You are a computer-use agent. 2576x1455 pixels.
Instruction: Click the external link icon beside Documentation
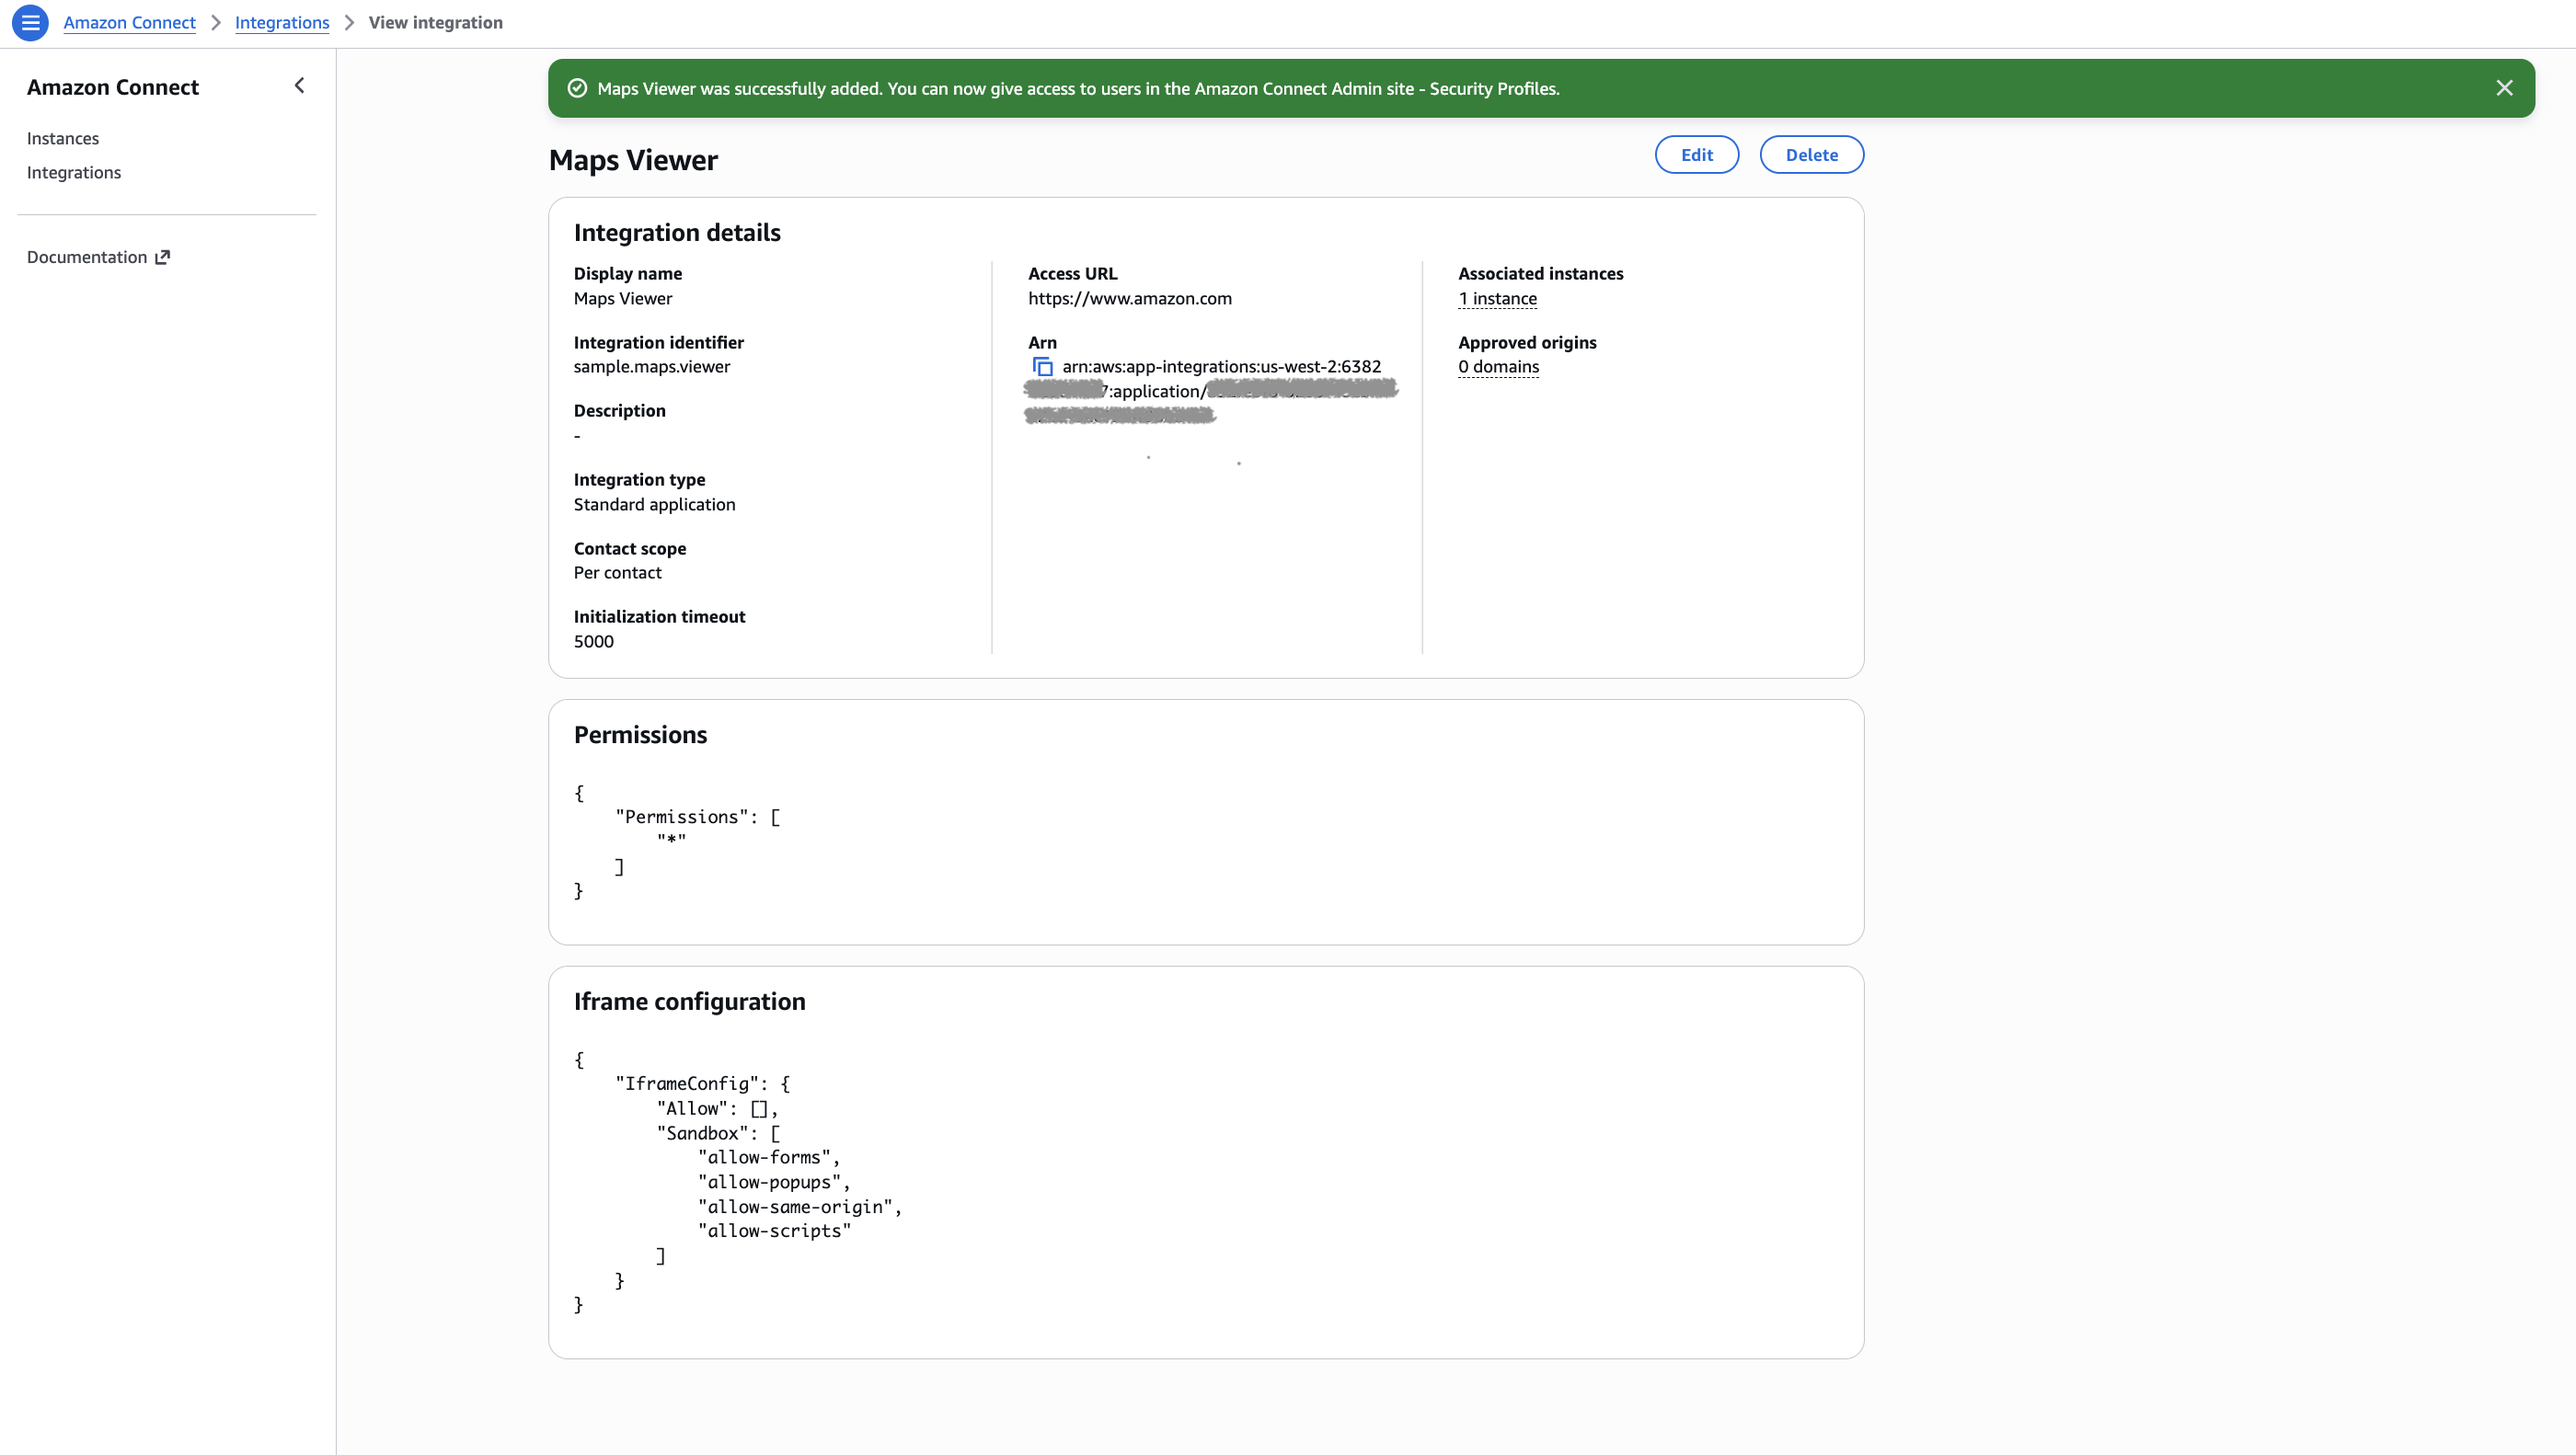point(163,257)
